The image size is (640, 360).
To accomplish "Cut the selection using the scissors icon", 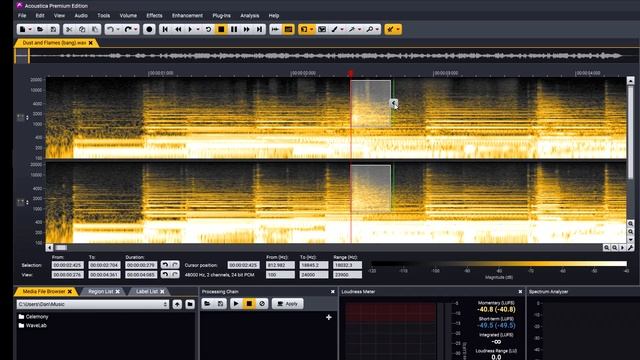I will (69, 29).
